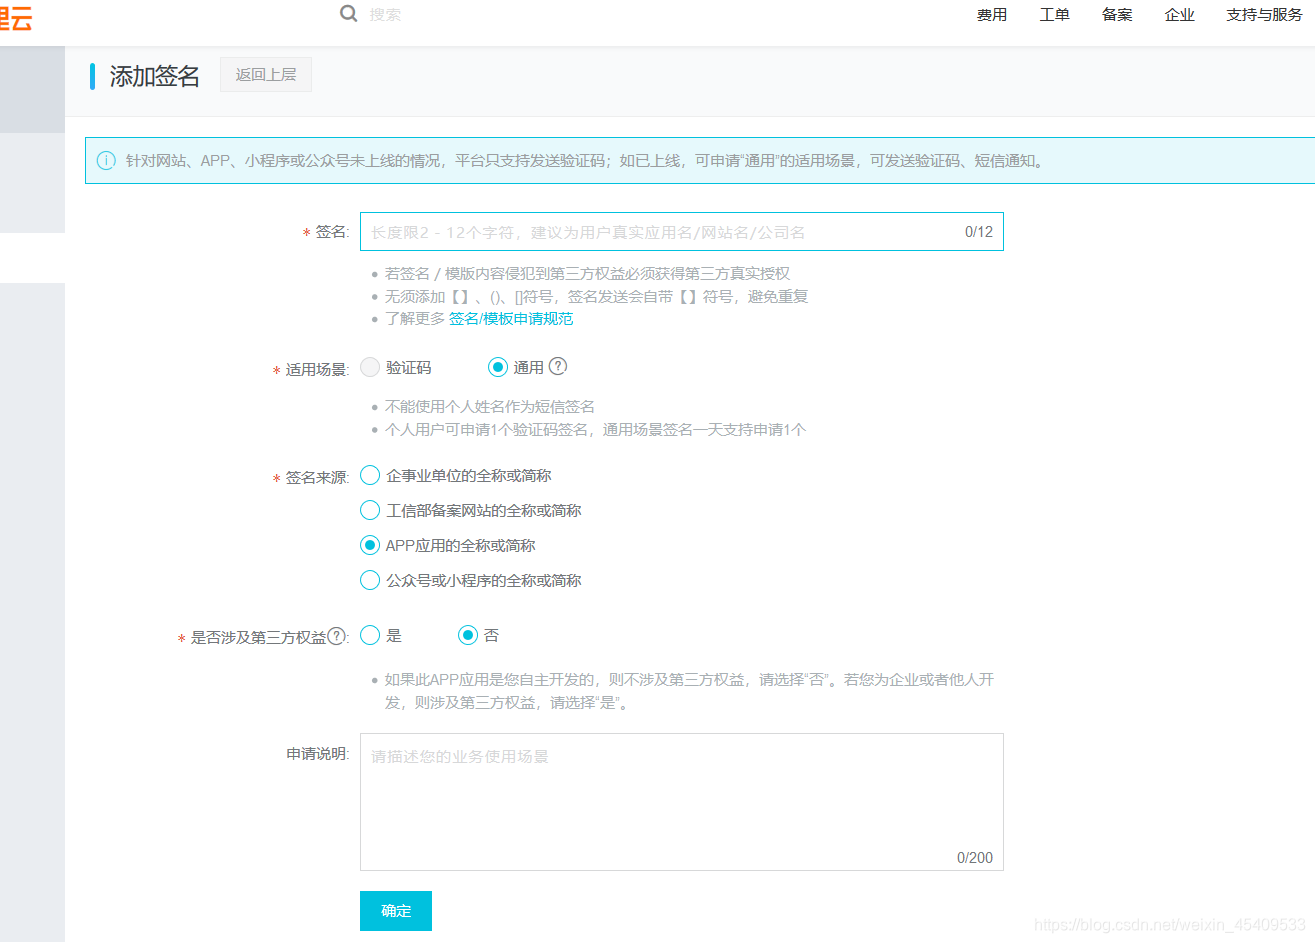Focus the 申请说明 description textarea
The width and height of the screenshot is (1315, 943).
[682, 802]
